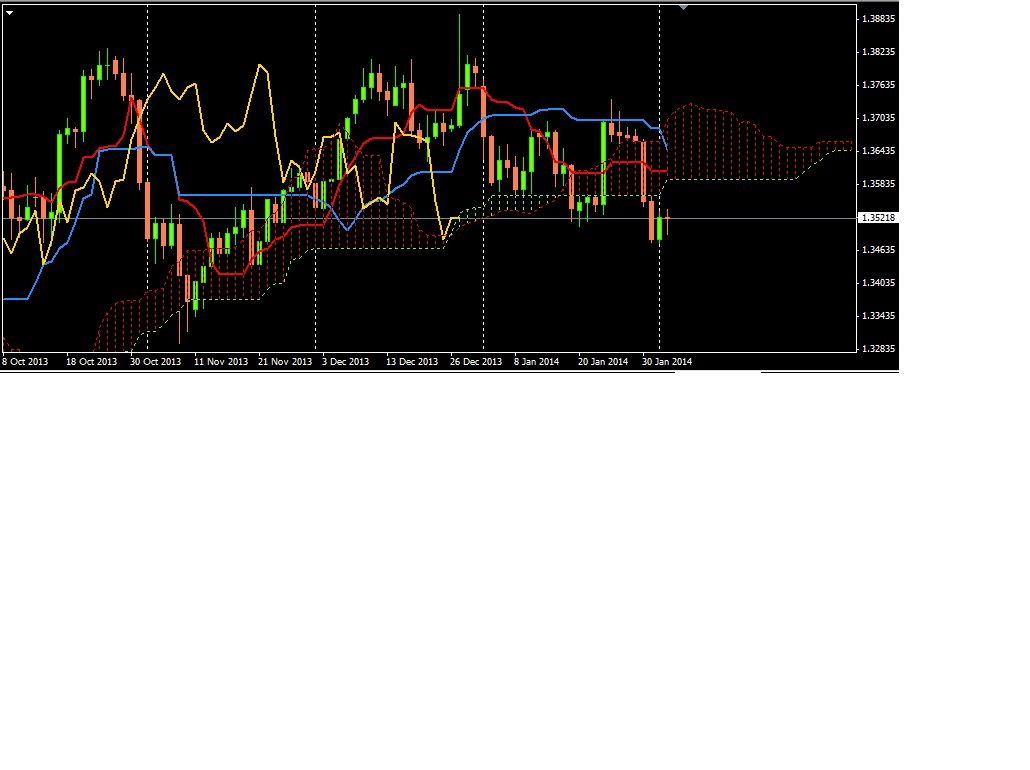Click the 13 Dec 2013 date label
Image resolution: width=1030 pixels, height=770 pixels.
click(x=412, y=361)
